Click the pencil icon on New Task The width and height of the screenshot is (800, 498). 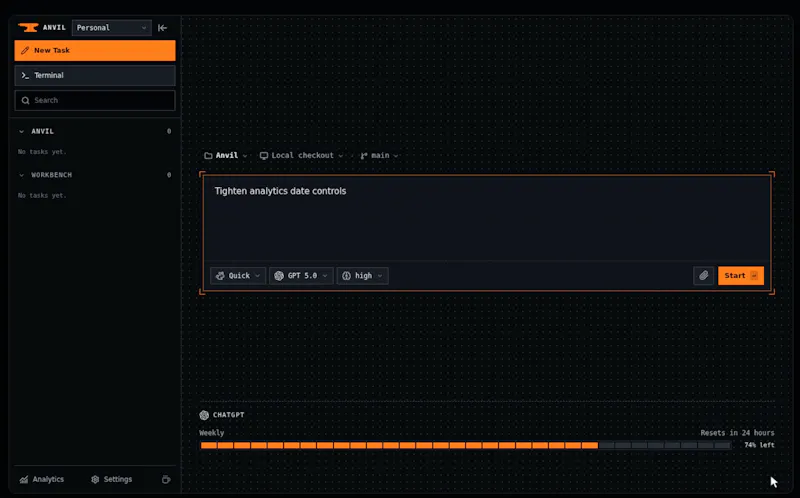pos(25,51)
